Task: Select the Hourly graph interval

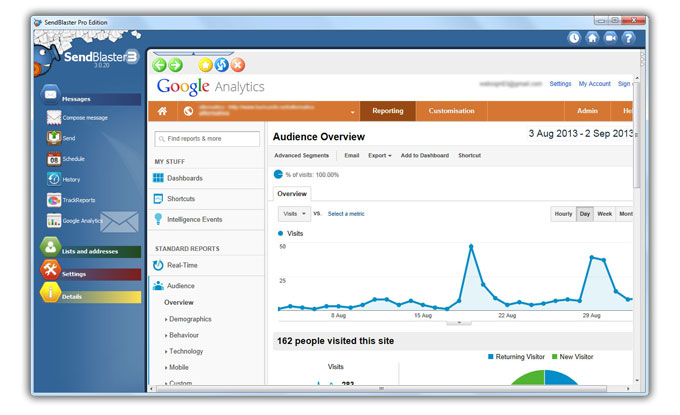Action: click(563, 214)
